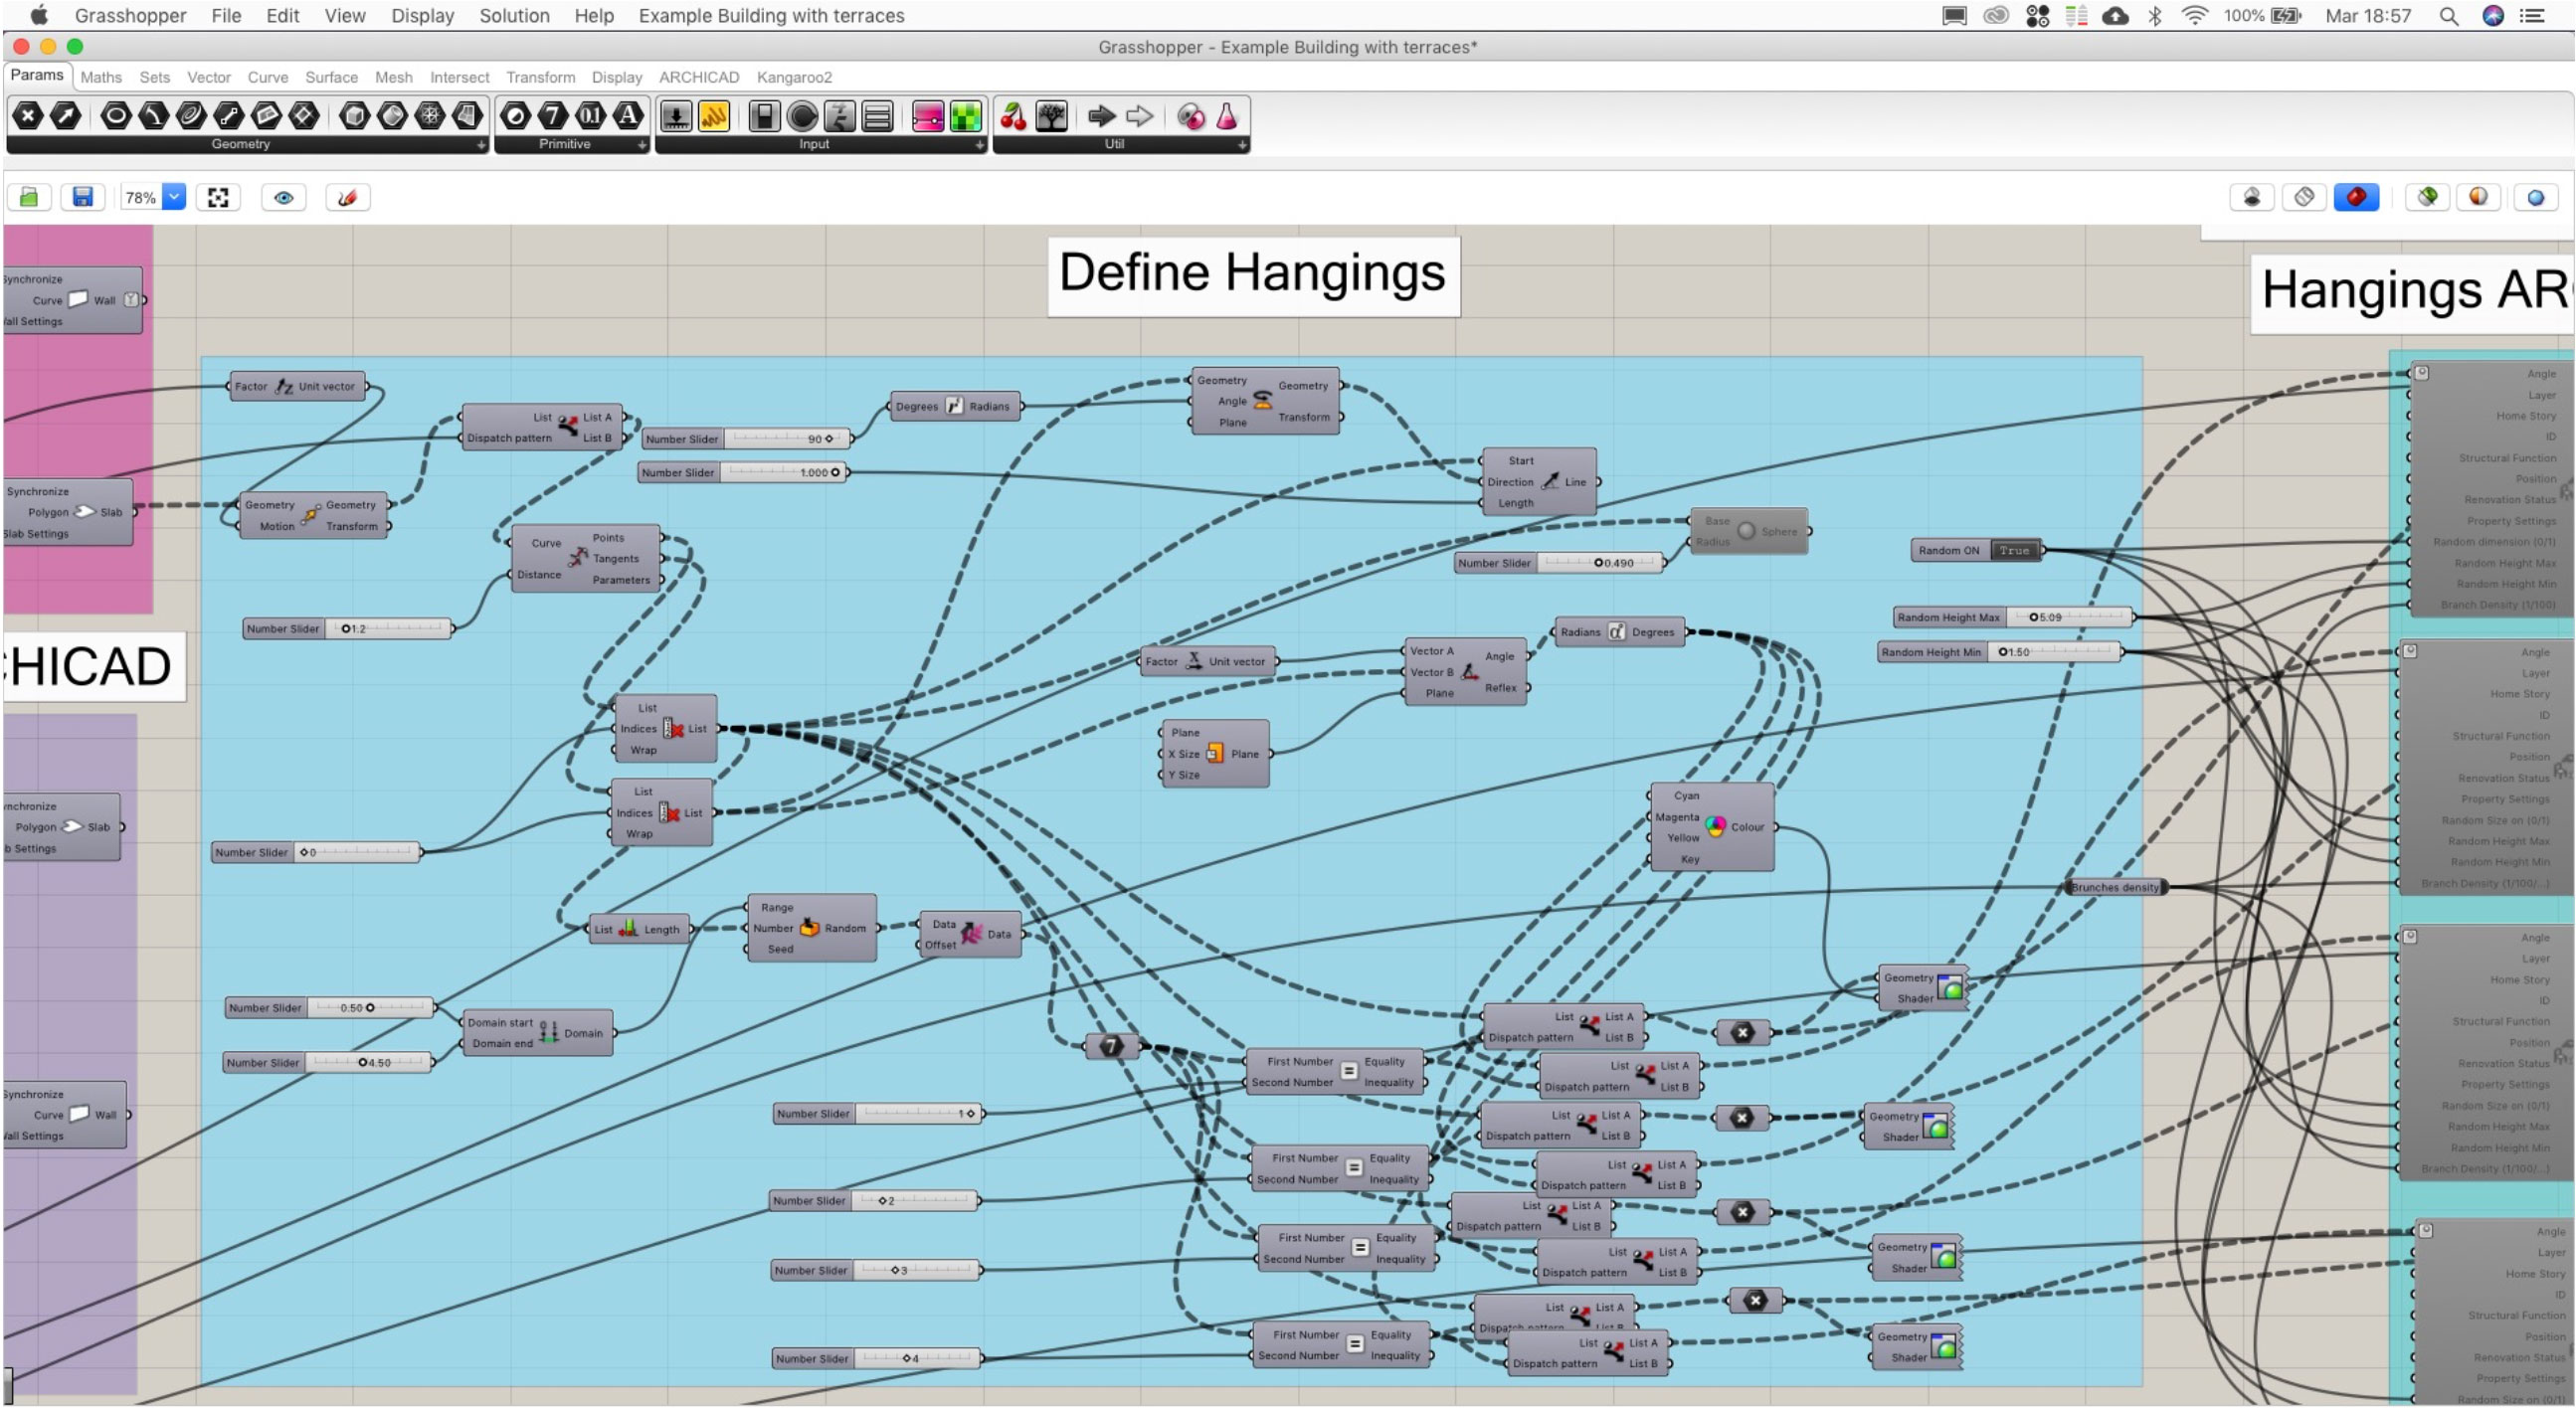
Task: Click the Equality component node icon
Action: click(x=1351, y=1070)
